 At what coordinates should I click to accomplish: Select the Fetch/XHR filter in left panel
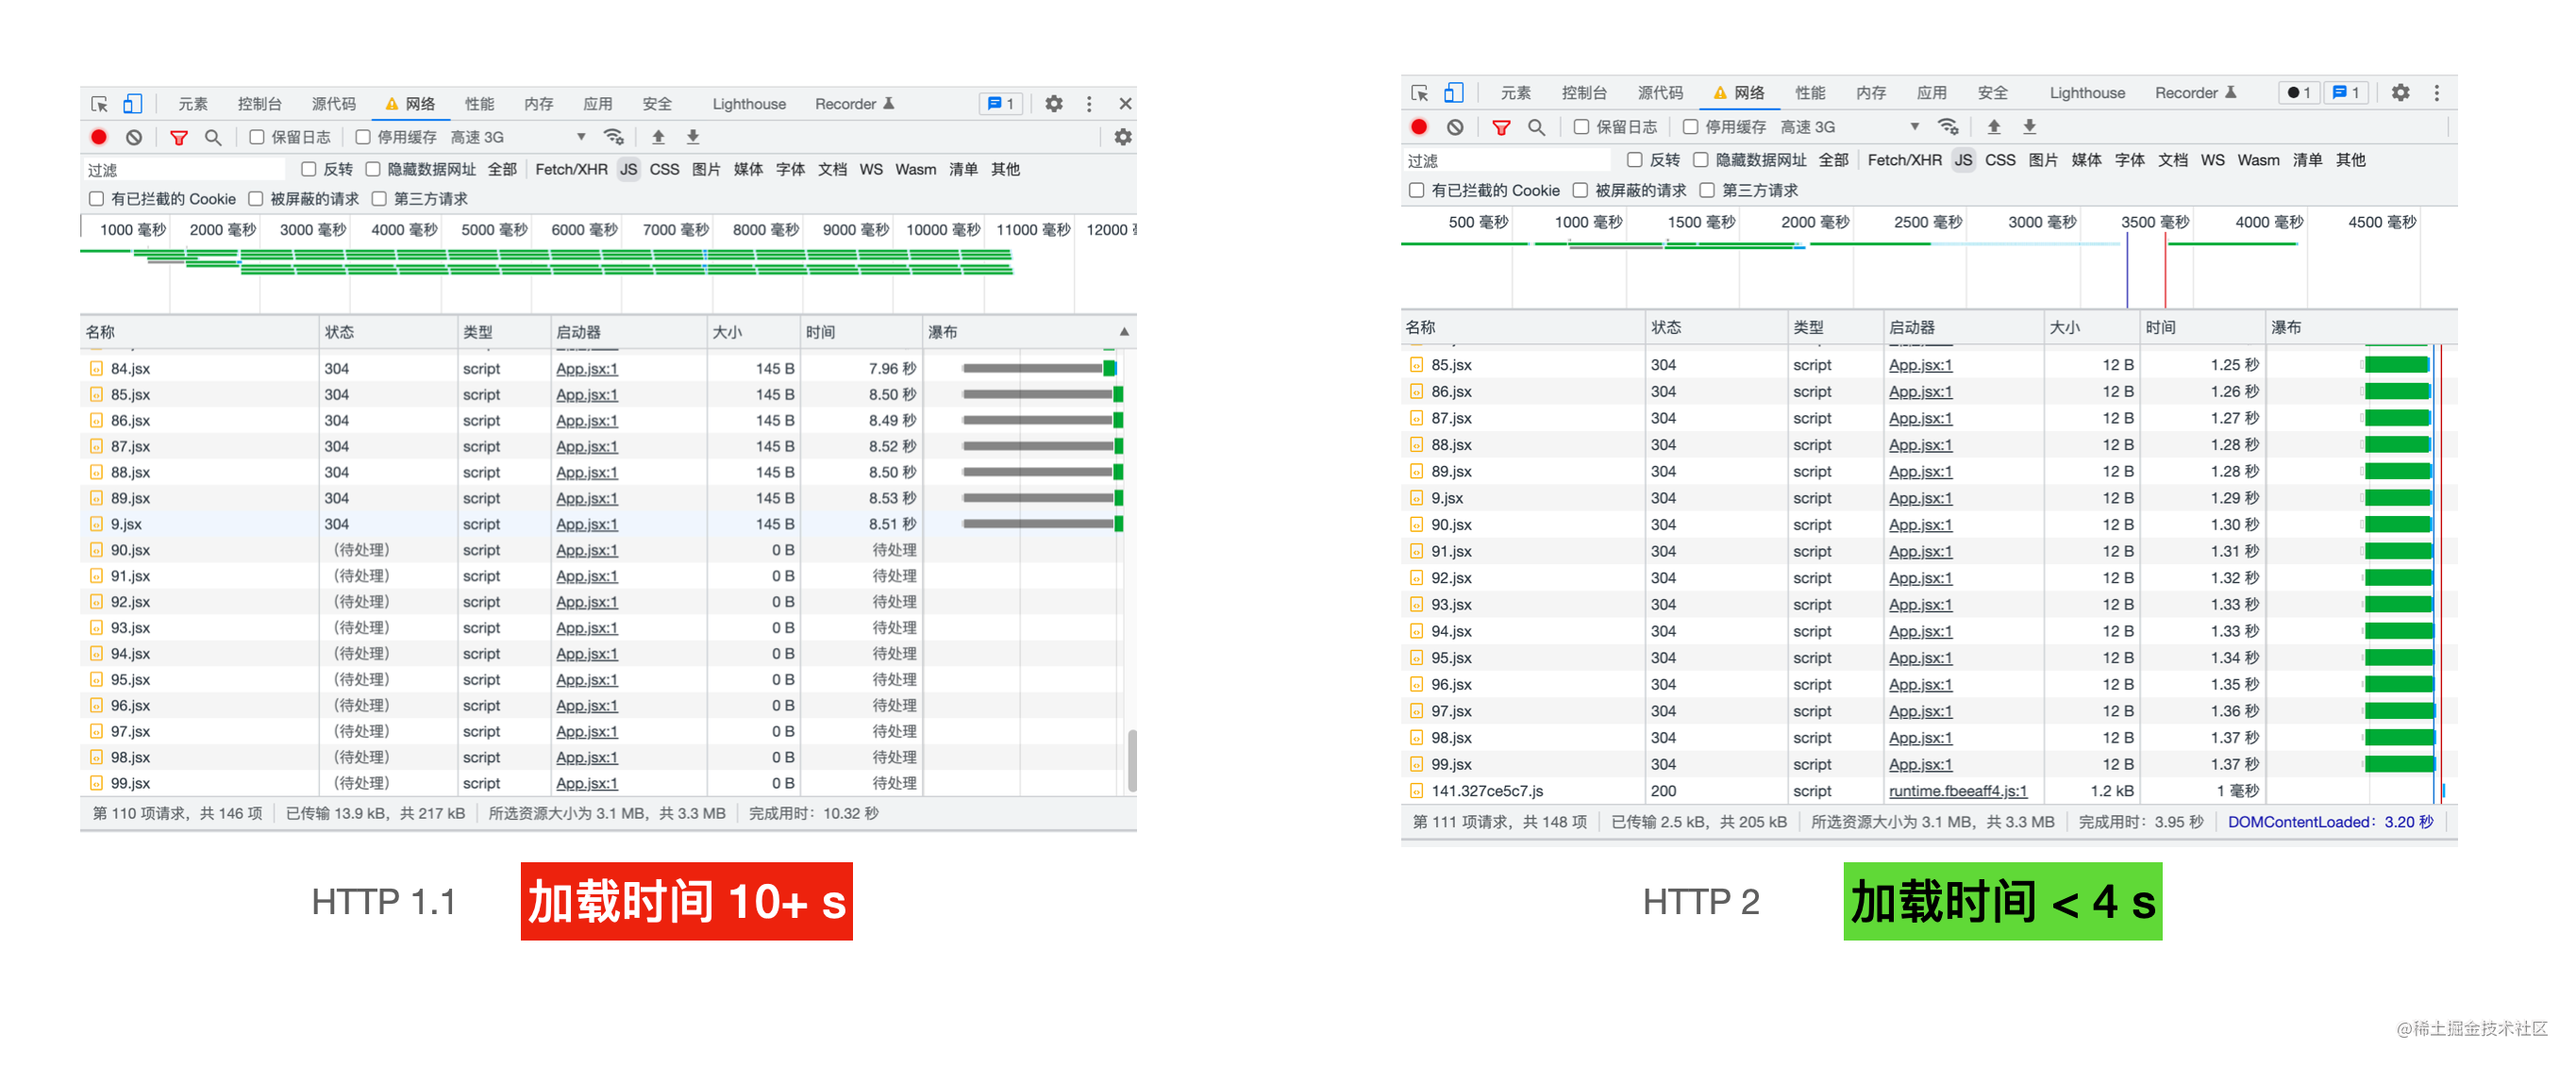[x=571, y=169]
